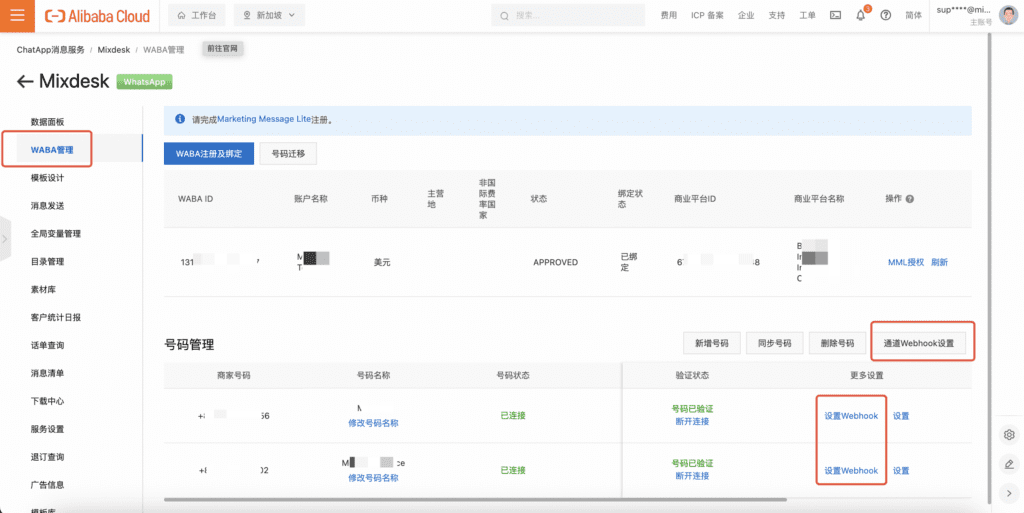The width and height of the screenshot is (1024, 513).
Task: Expand the 新加坡 region dropdown
Action: click(x=269, y=16)
